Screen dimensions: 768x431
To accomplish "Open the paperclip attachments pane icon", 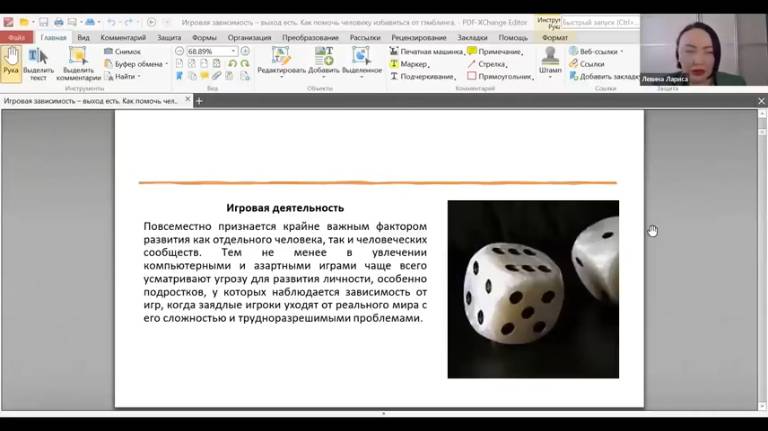I will coord(216,76).
